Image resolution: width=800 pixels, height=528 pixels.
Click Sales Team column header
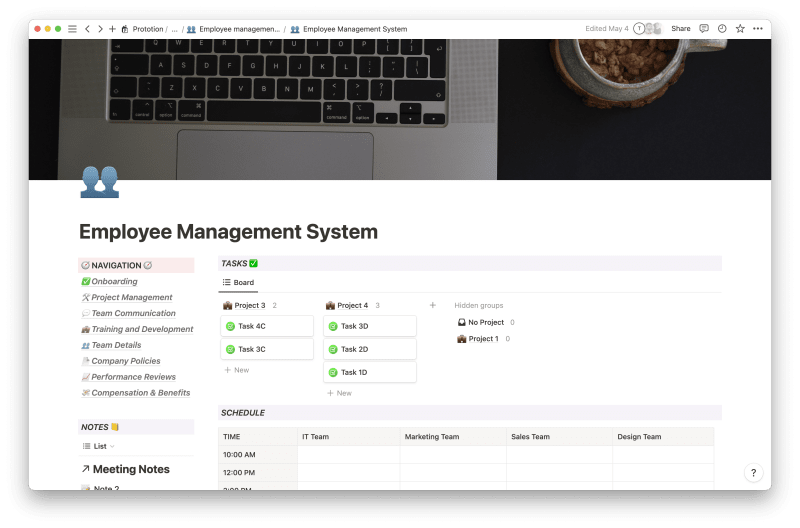click(x=559, y=437)
